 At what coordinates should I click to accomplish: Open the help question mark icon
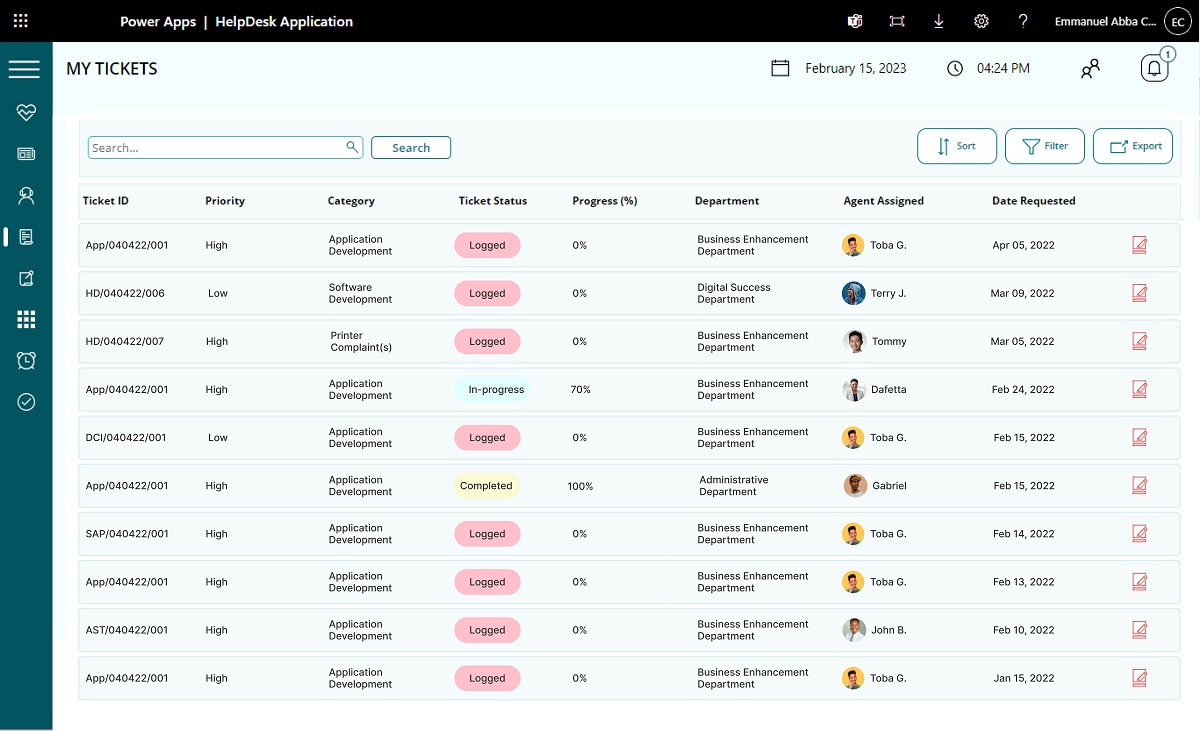1023,21
